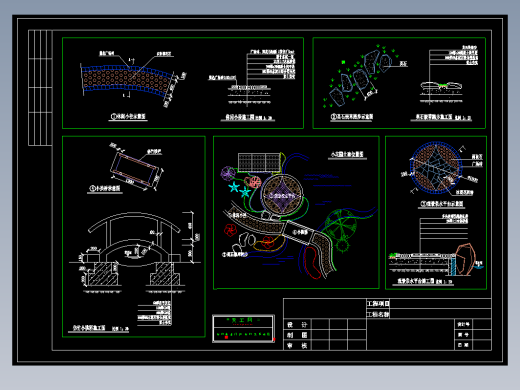Click the garden plan title text top right
This screenshot has height=390, width=520.
[x=347, y=154]
